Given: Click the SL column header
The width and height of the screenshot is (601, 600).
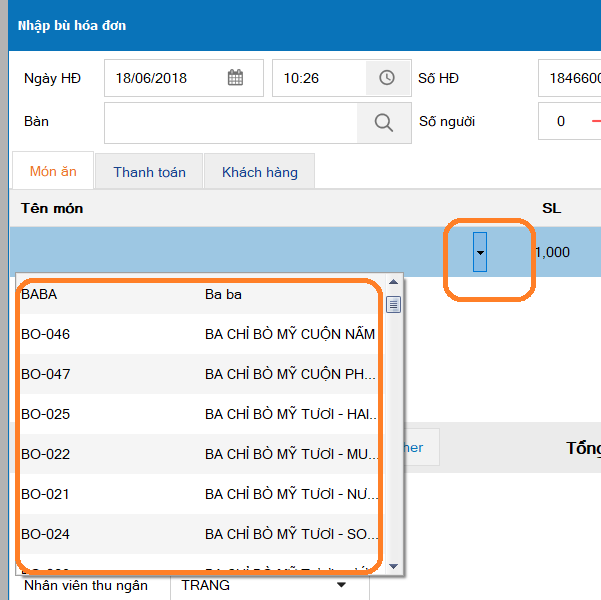Looking at the screenshot, I should pos(551,208).
